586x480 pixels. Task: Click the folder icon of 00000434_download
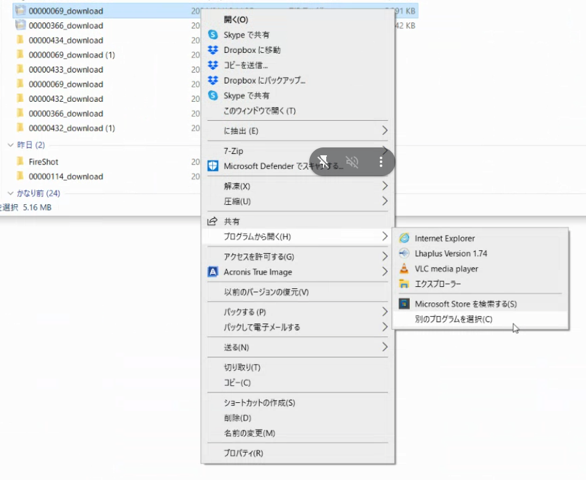click(20, 40)
